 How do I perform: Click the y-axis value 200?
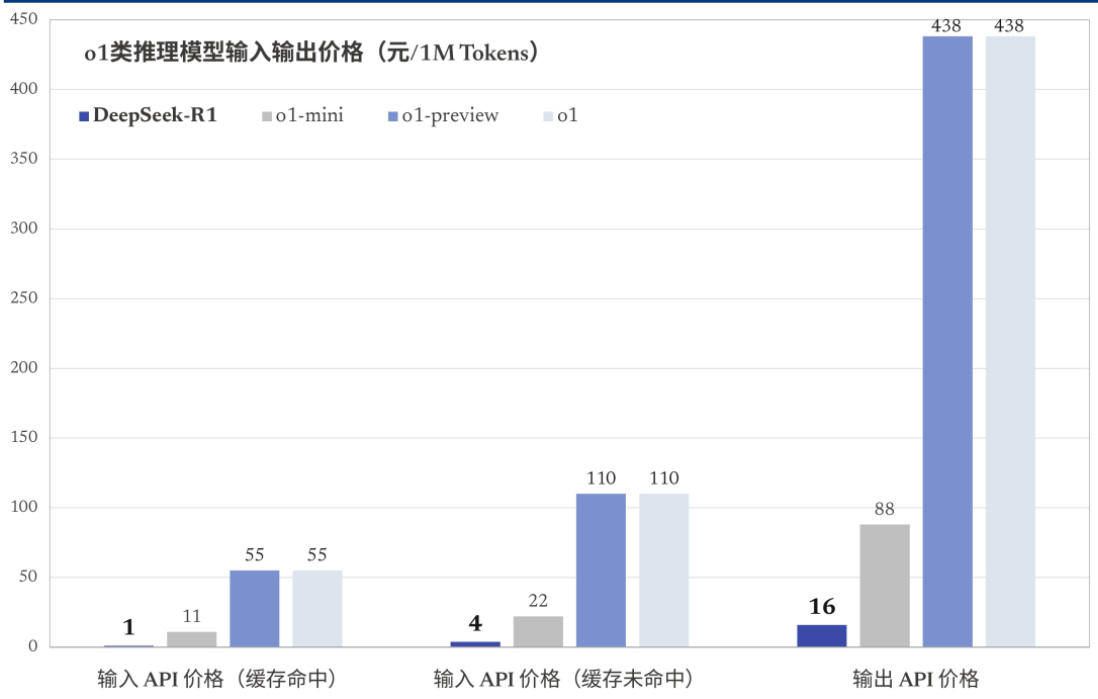click(24, 368)
